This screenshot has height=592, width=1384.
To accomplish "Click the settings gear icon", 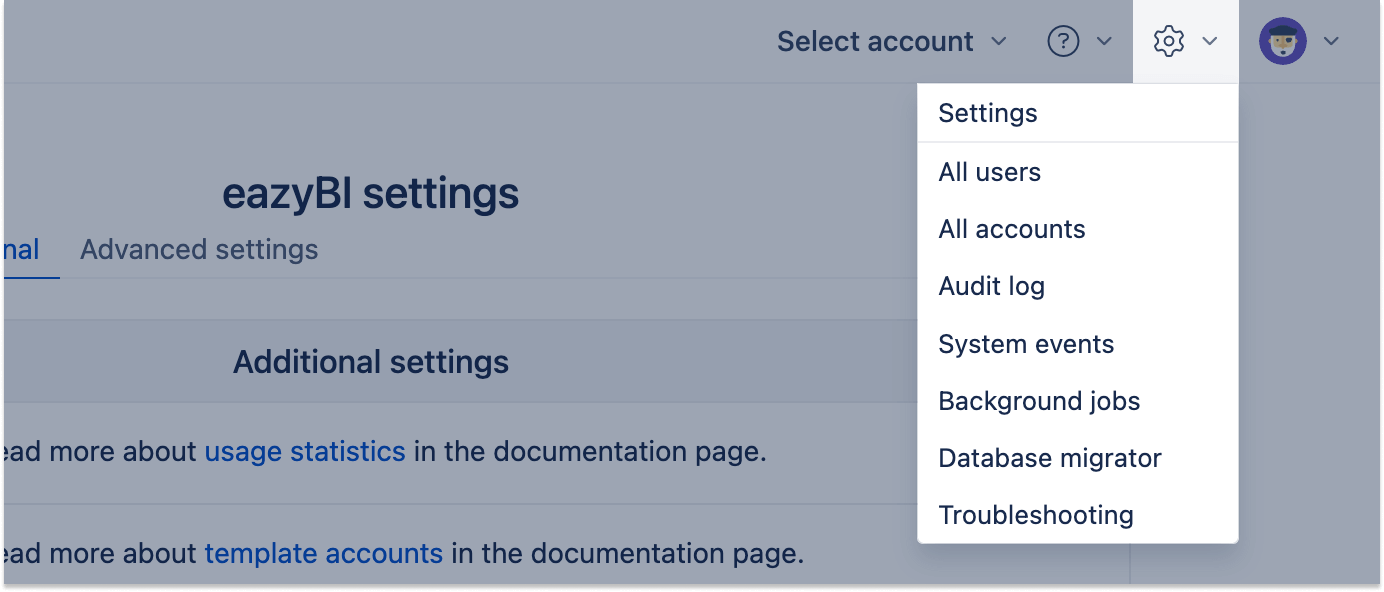I will click(1168, 42).
